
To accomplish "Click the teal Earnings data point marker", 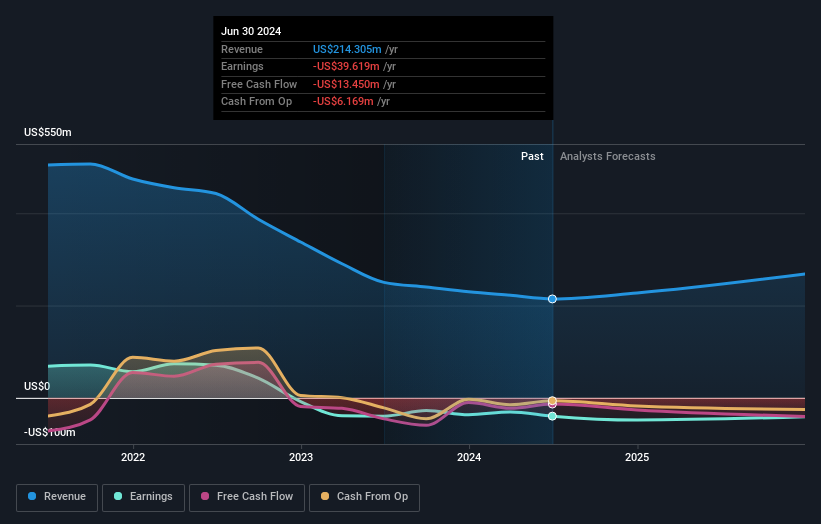I will [x=552, y=416].
